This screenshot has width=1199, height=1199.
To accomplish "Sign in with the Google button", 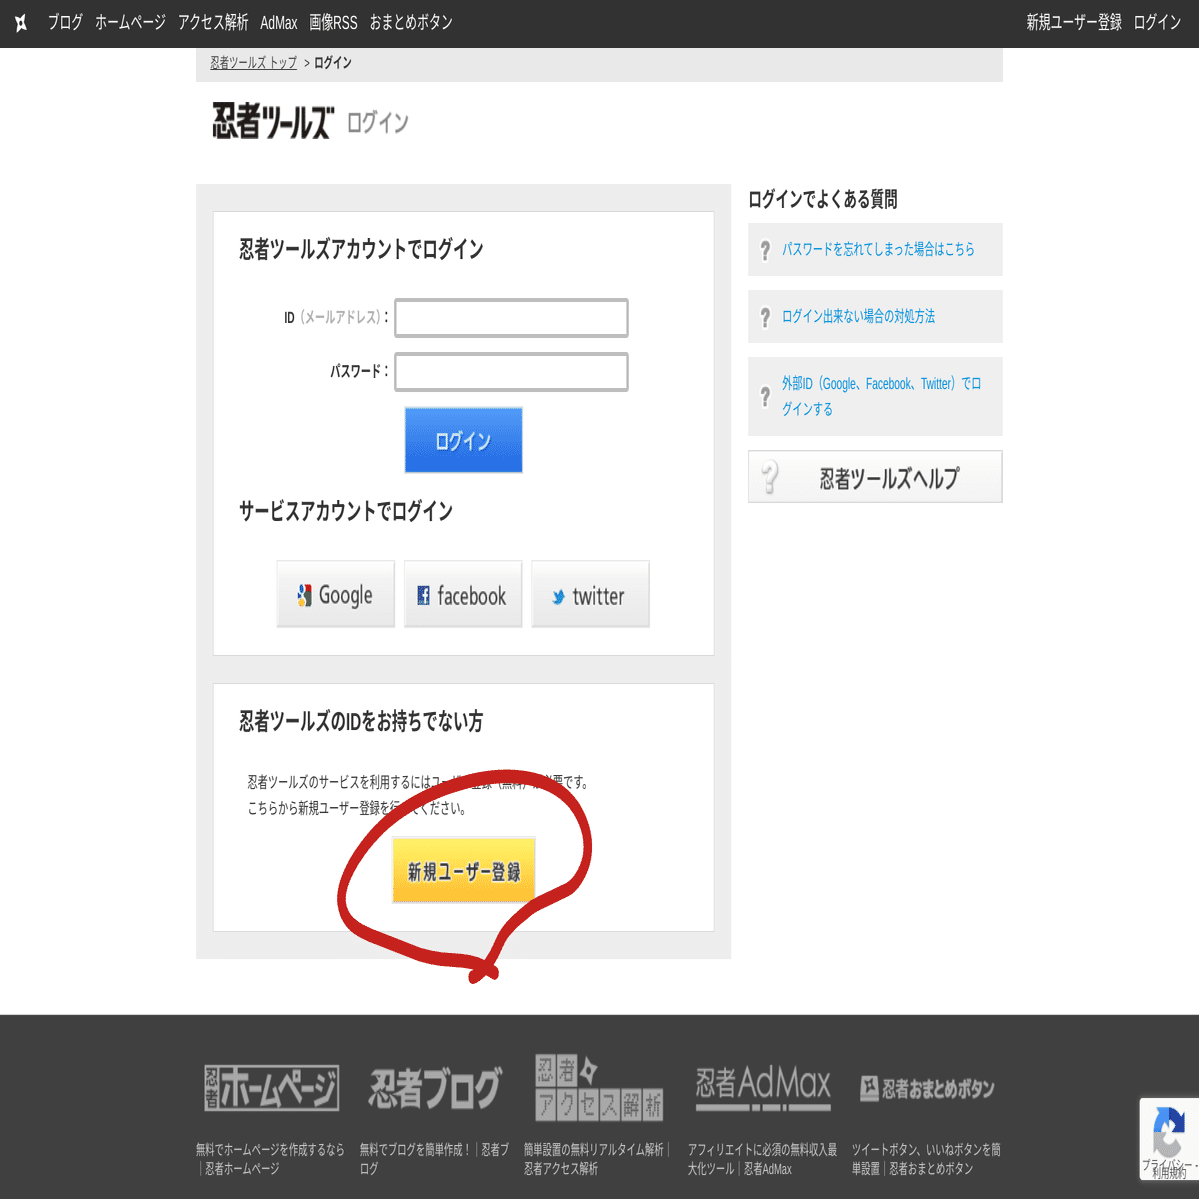I will pos(336,594).
